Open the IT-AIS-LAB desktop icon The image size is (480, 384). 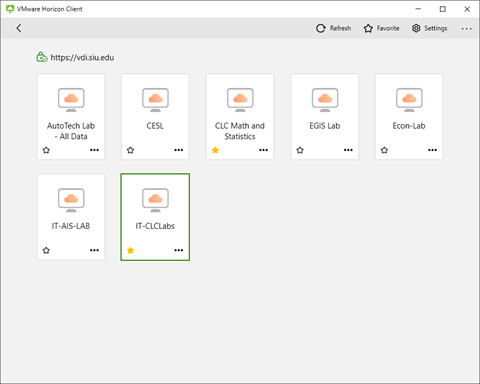click(x=71, y=200)
